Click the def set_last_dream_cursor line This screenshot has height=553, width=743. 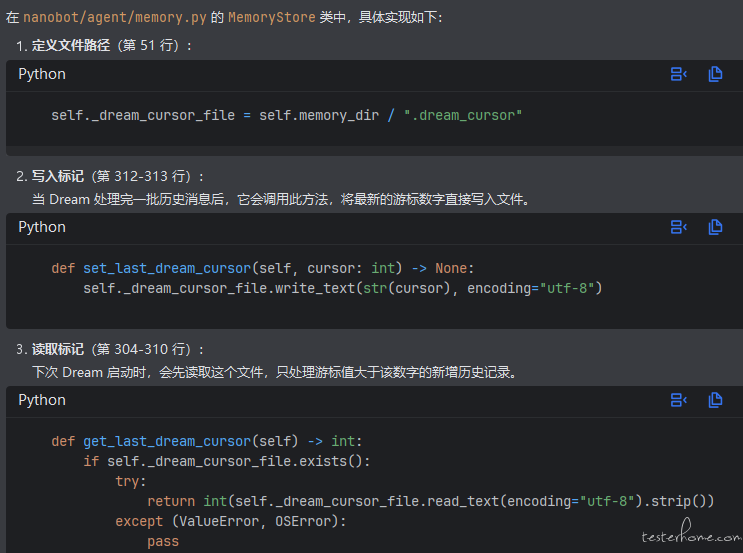(x=263, y=268)
